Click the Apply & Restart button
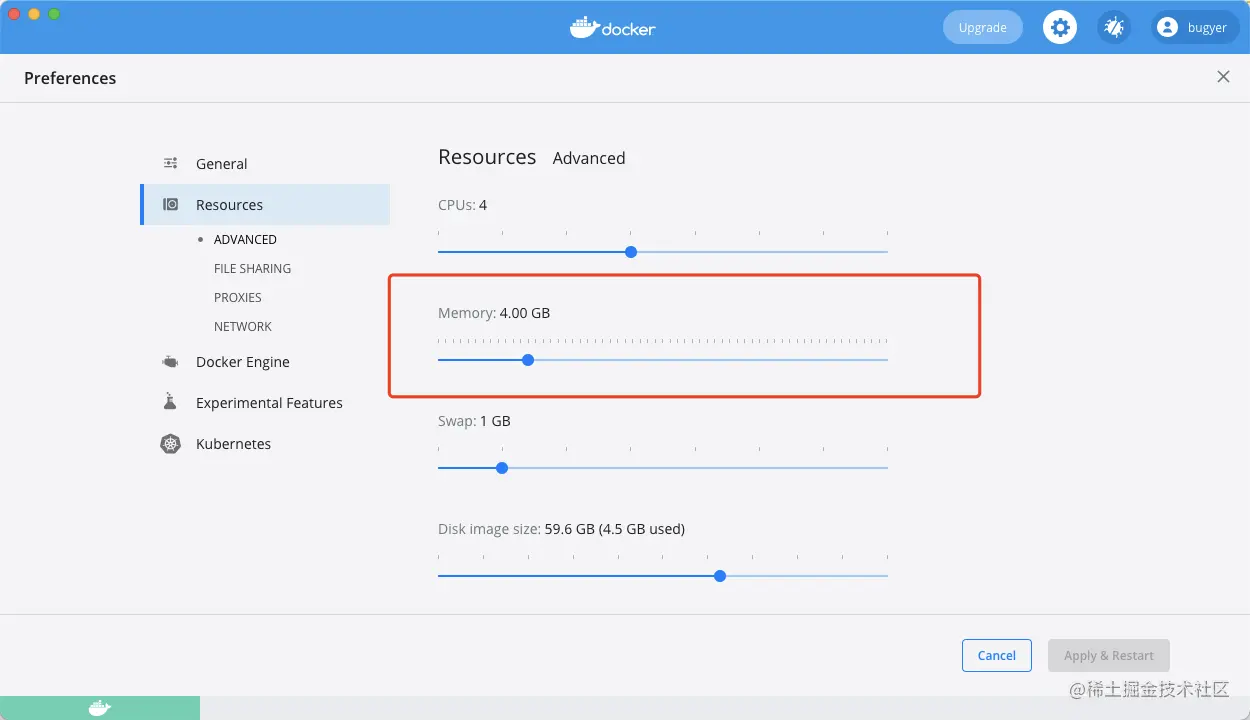Viewport: 1250px width, 720px height. (x=1109, y=655)
